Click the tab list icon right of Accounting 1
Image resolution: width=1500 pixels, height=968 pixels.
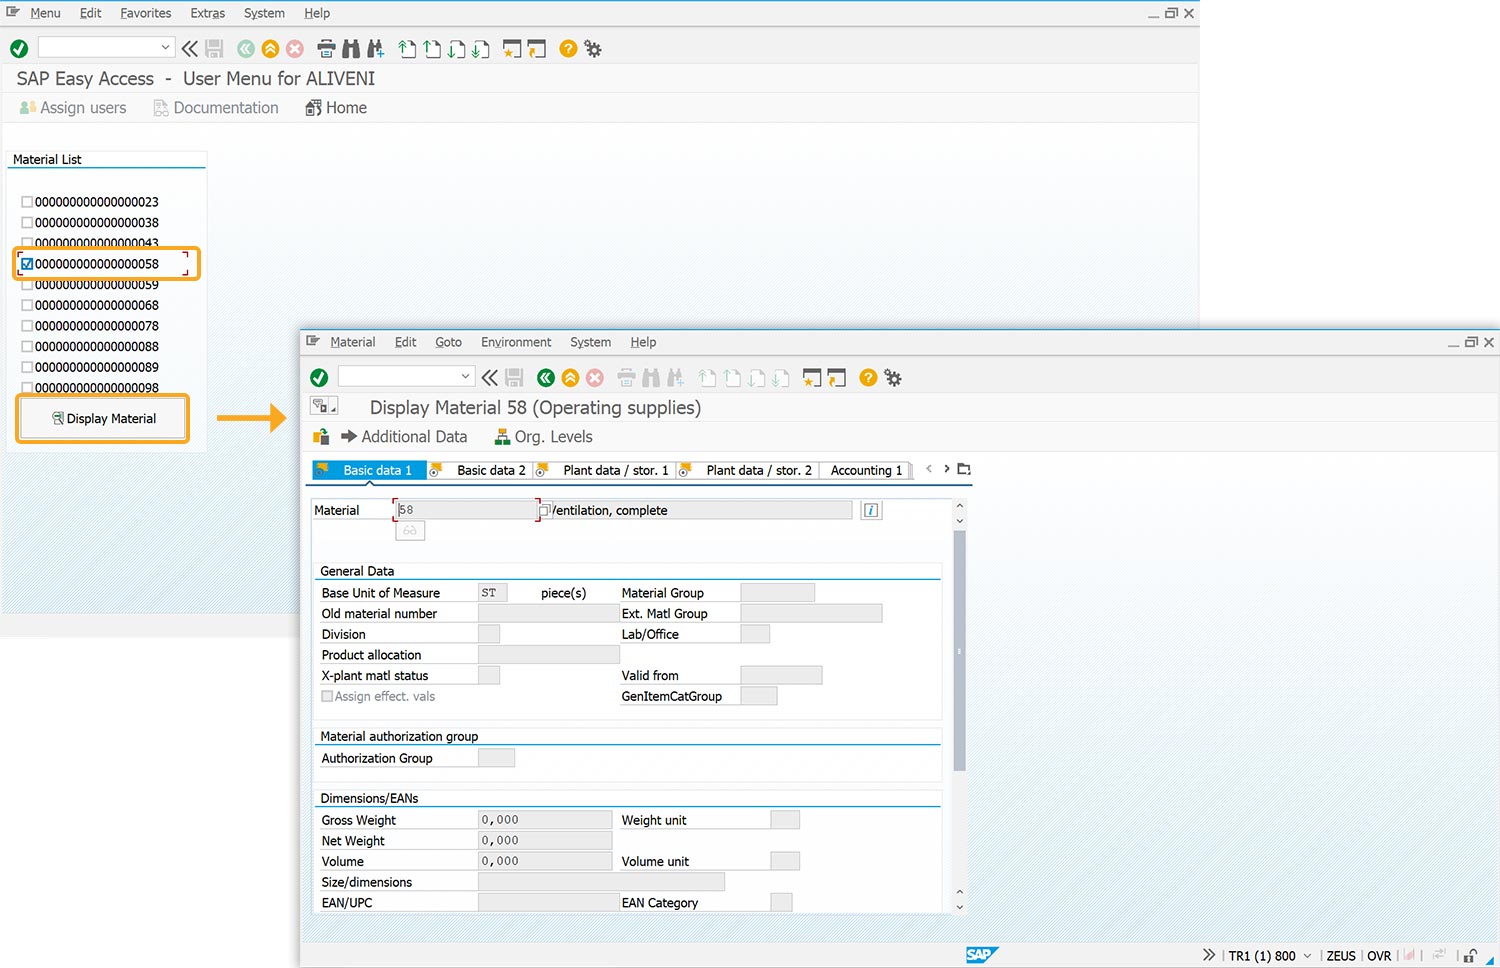[x=964, y=469]
